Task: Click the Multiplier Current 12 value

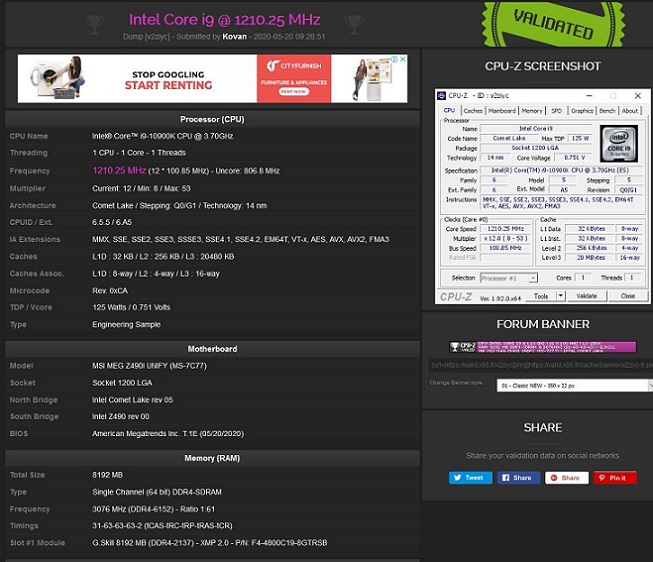Action: [141, 188]
